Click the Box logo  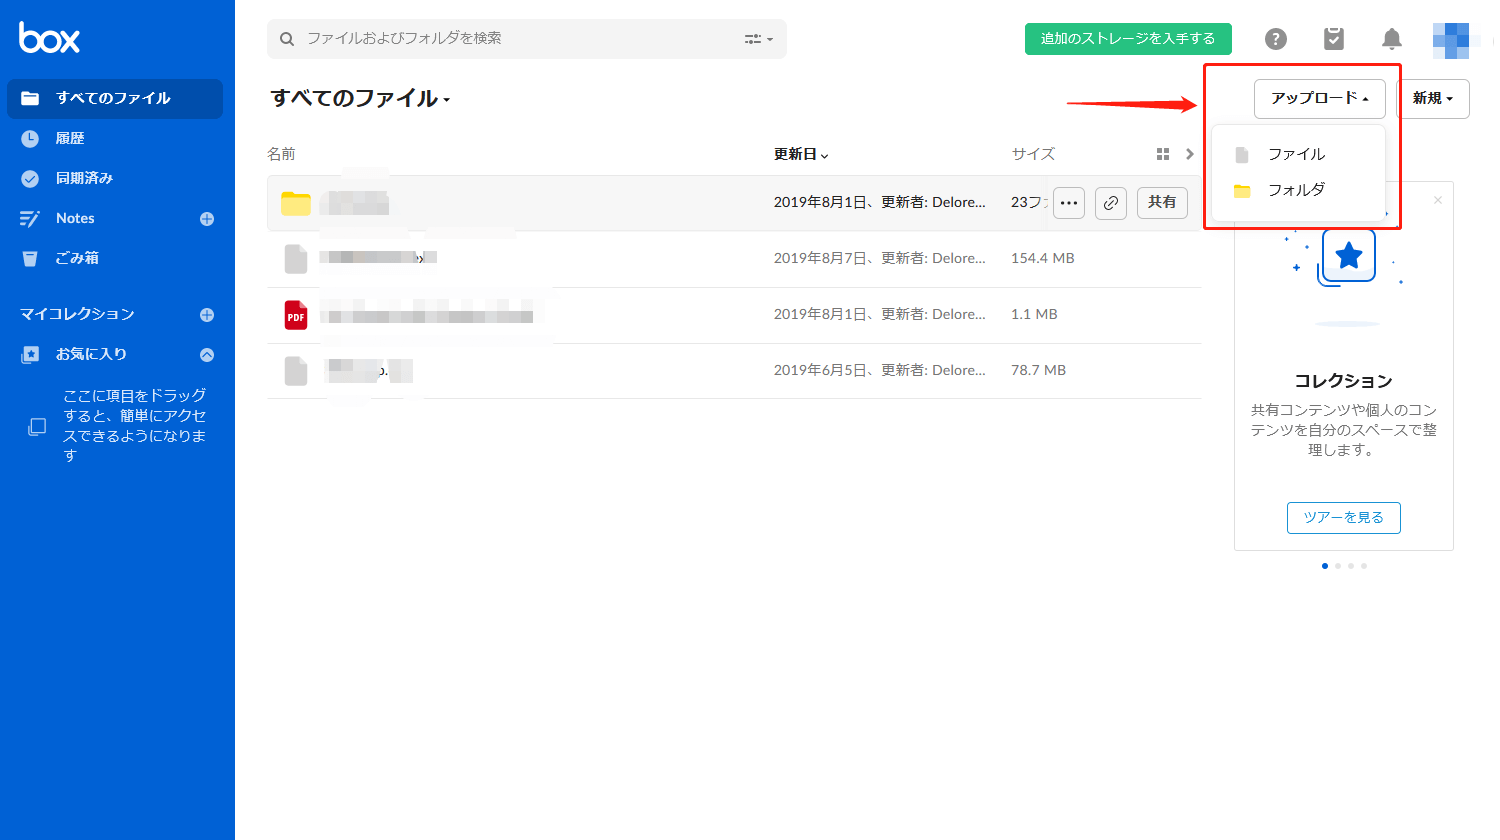click(x=49, y=38)
